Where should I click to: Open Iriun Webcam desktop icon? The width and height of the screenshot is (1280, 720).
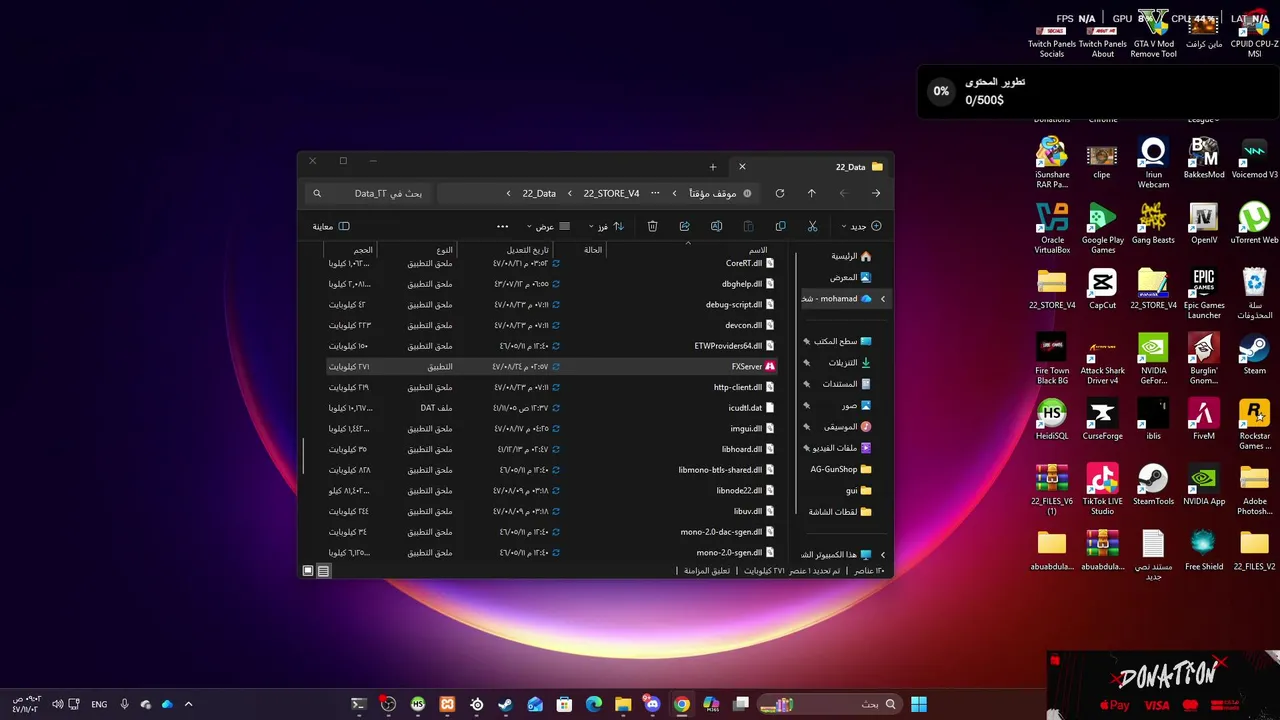(1153, 162)
